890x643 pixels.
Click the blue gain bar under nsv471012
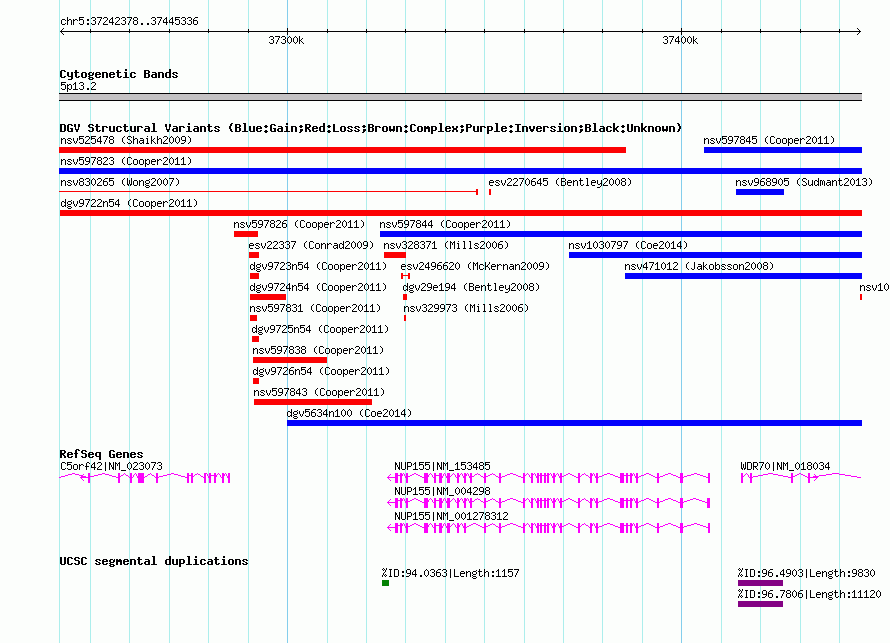[744, 276]
